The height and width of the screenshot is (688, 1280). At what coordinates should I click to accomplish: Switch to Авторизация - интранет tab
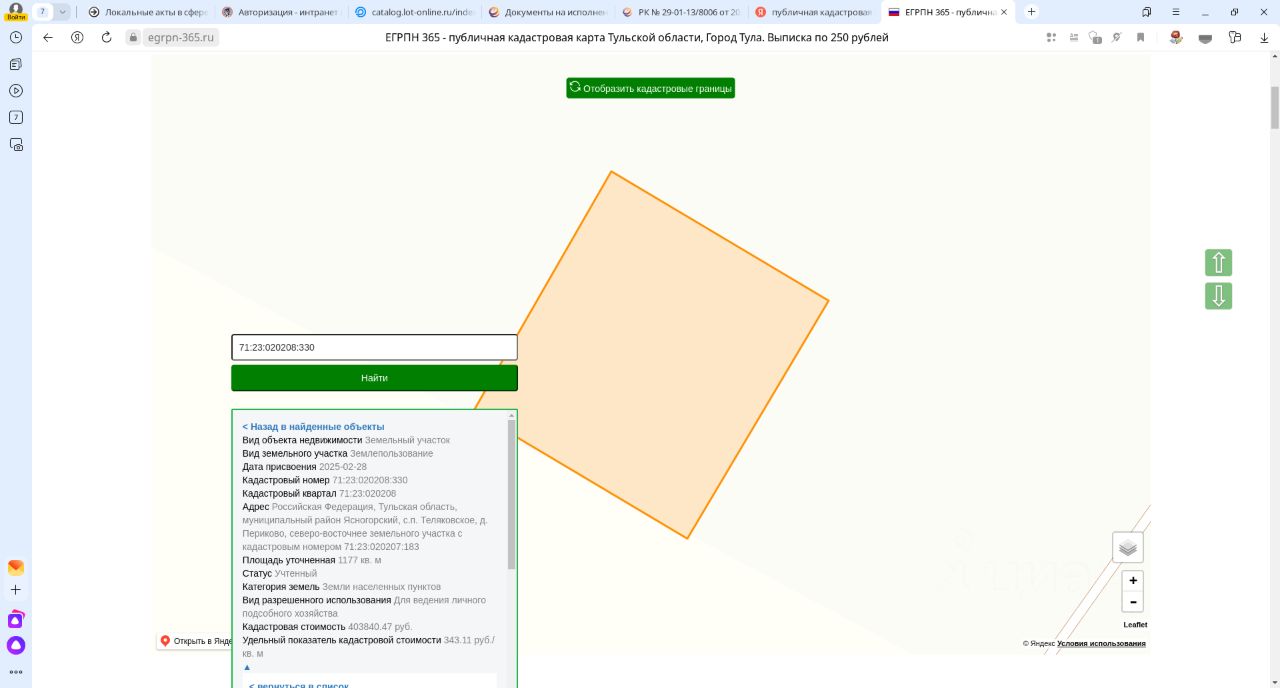point(281,12)
